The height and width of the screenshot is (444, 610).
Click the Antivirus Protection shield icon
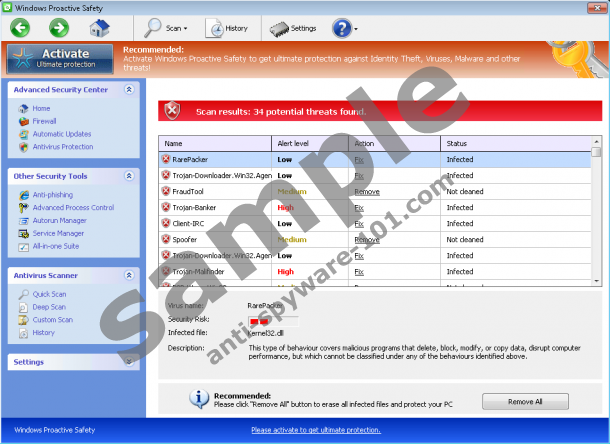click(x=23, y=147)
